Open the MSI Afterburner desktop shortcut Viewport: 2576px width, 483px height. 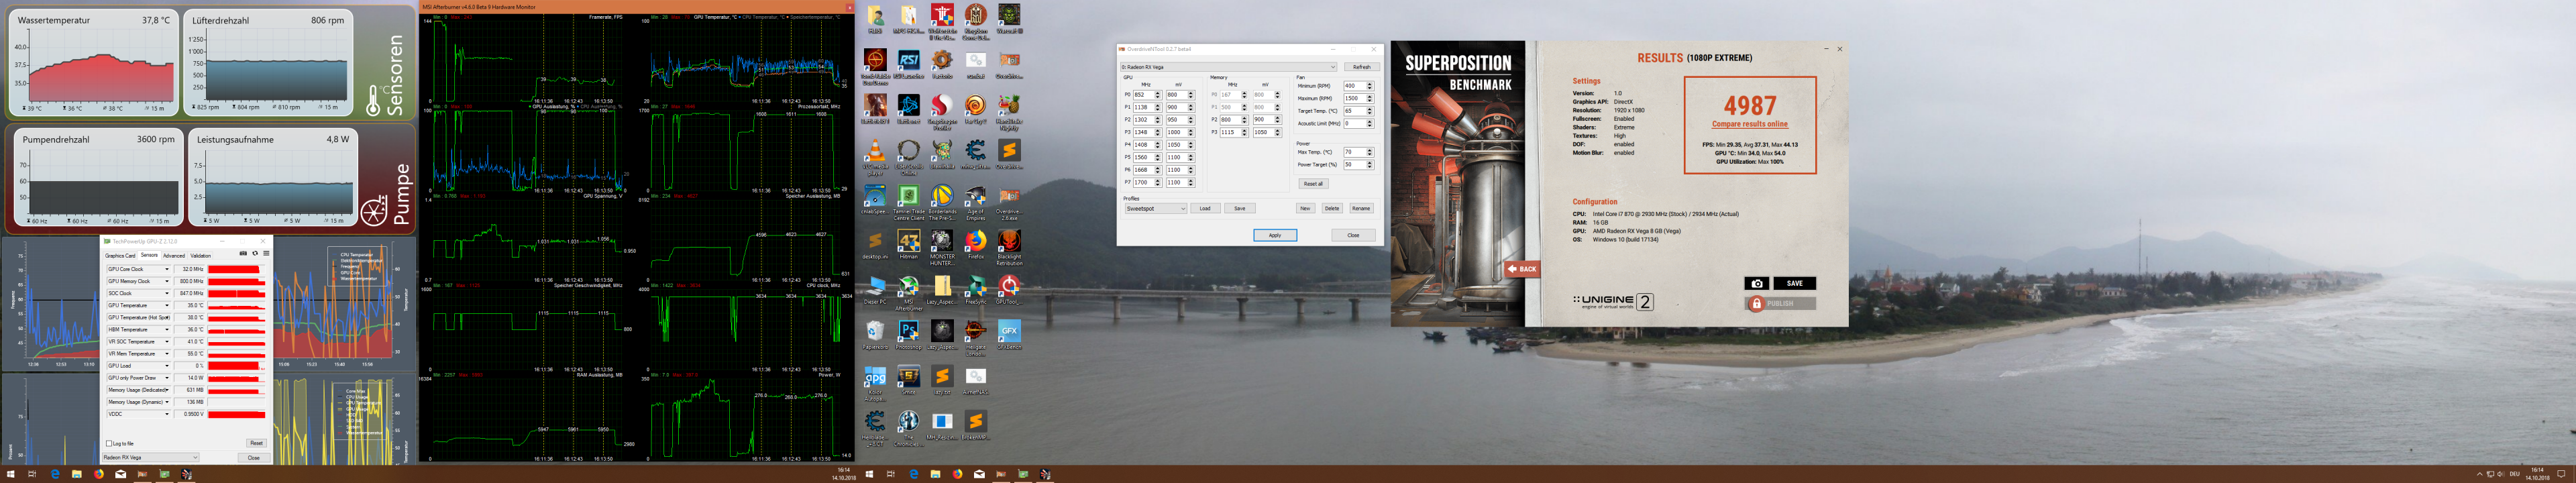click(909, 293)
